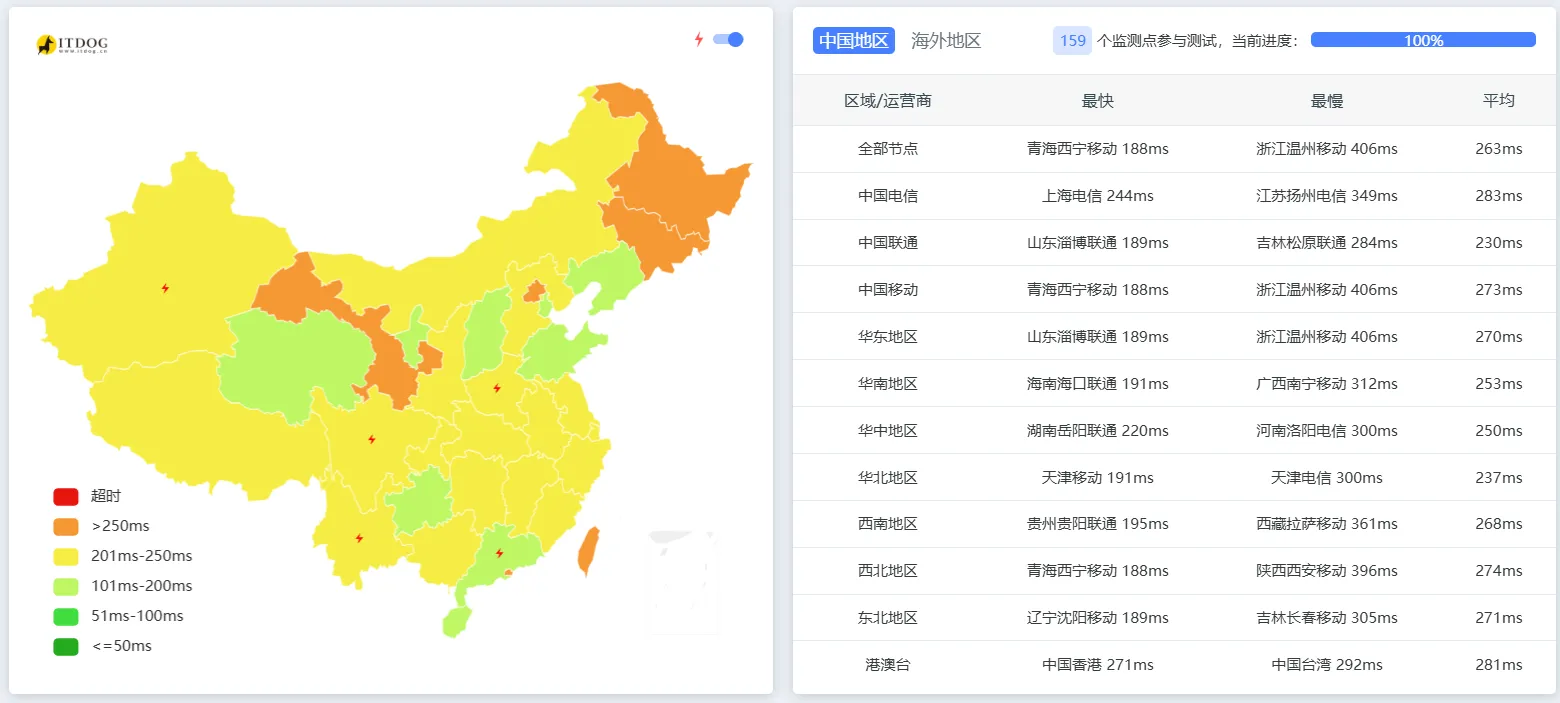
Task: Click the lightning marker in Sichuan area
Action: pyautogui.click(x=373, y=436)
